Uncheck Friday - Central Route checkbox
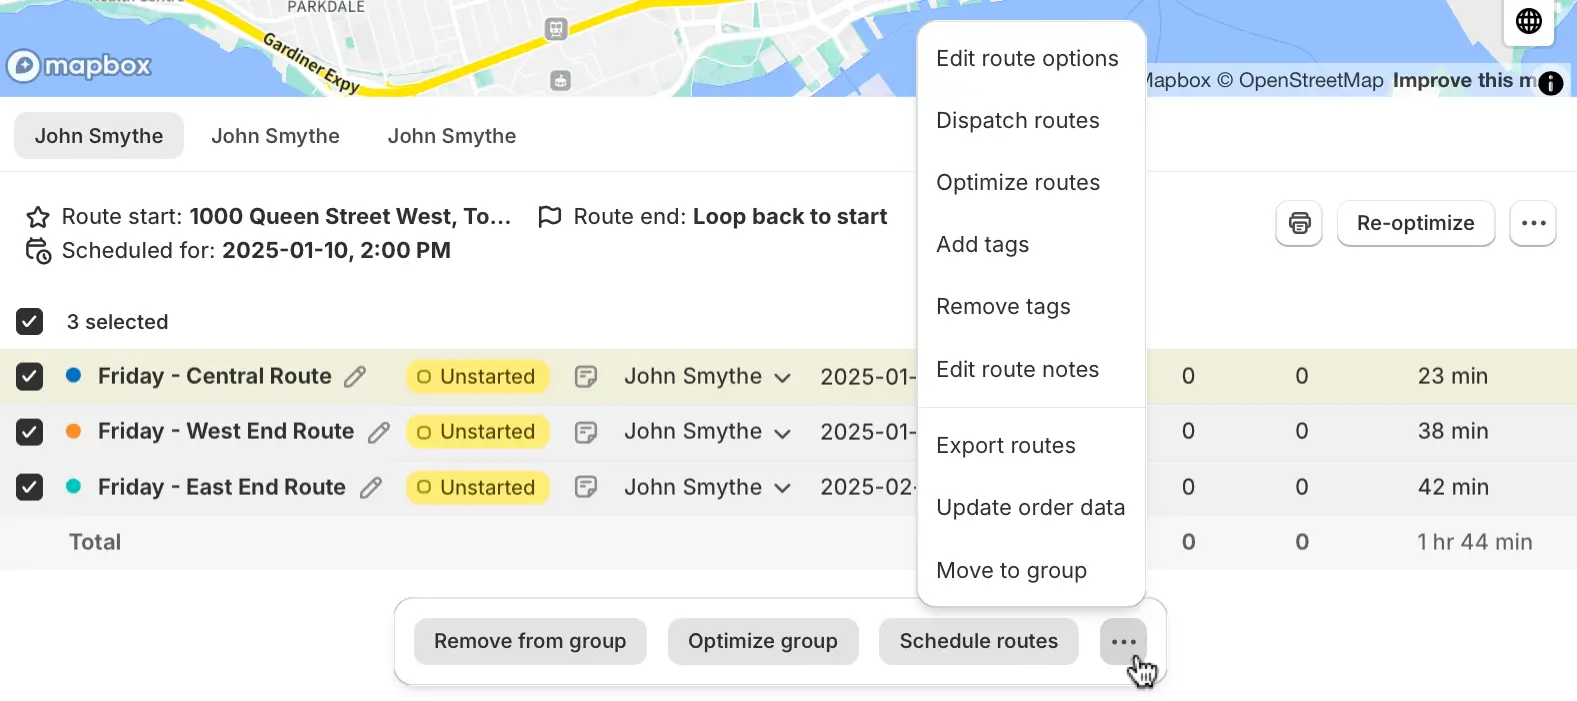The image size is (1577, 701). click(30, 377)
